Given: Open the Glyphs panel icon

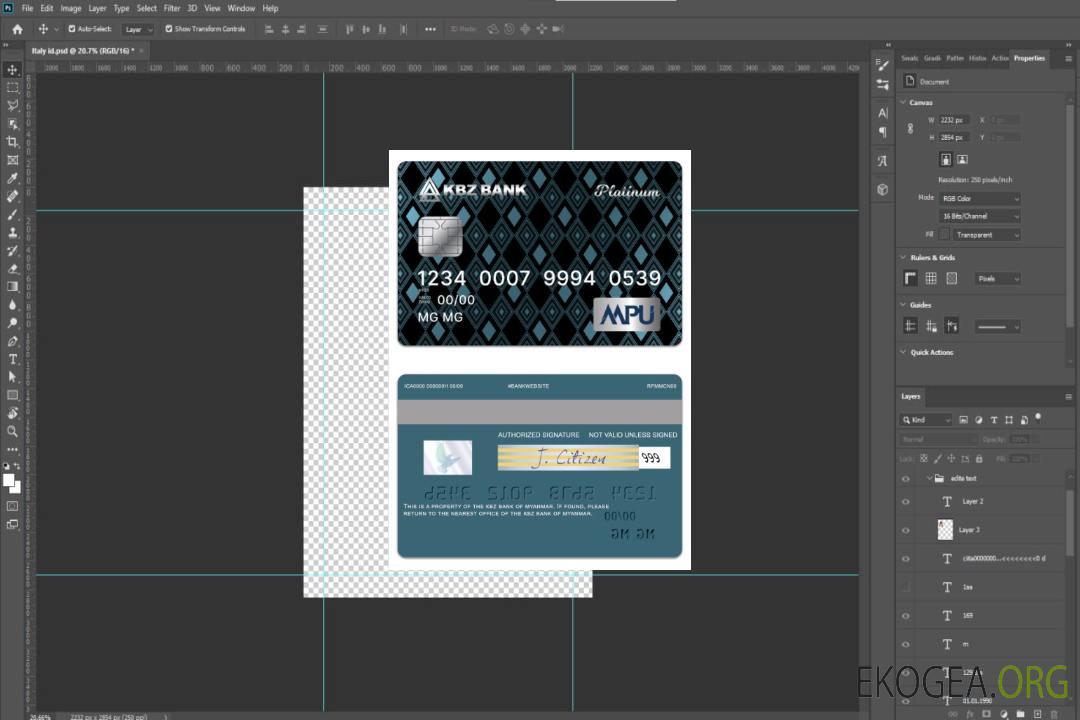Looking at the screenshot, I should [883, 161].
